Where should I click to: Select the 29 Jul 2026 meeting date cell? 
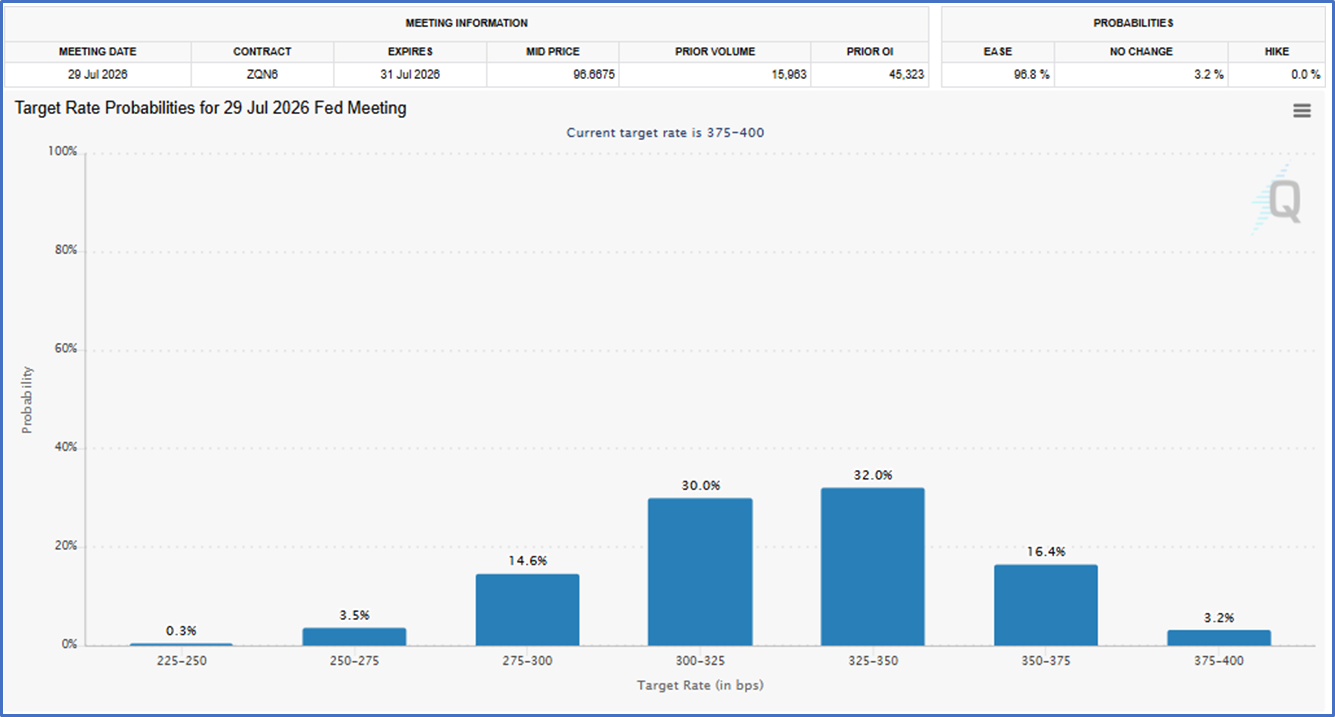click(97, 74)
